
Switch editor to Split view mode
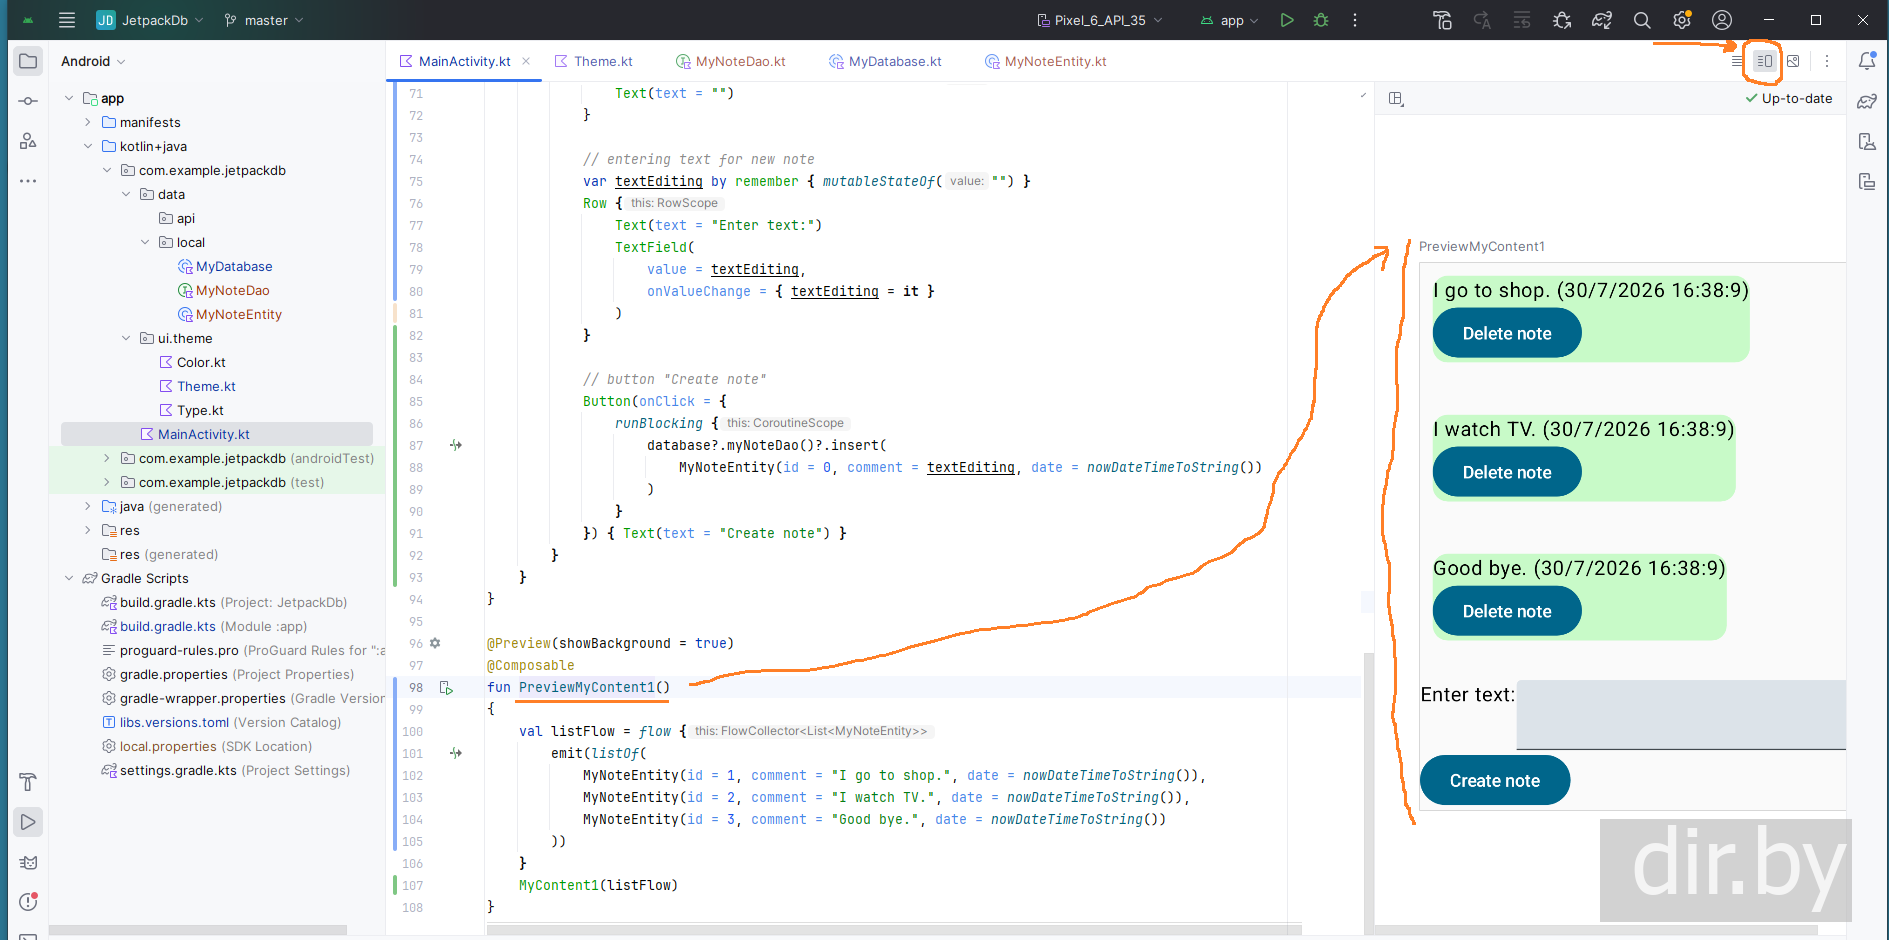[x=1764, y=61]
